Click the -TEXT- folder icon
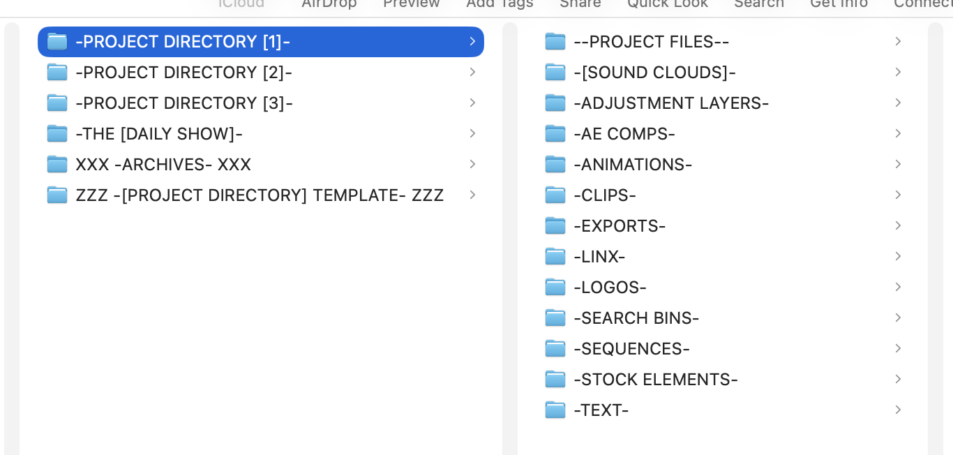The image size is (953, 455). [555, 411]
